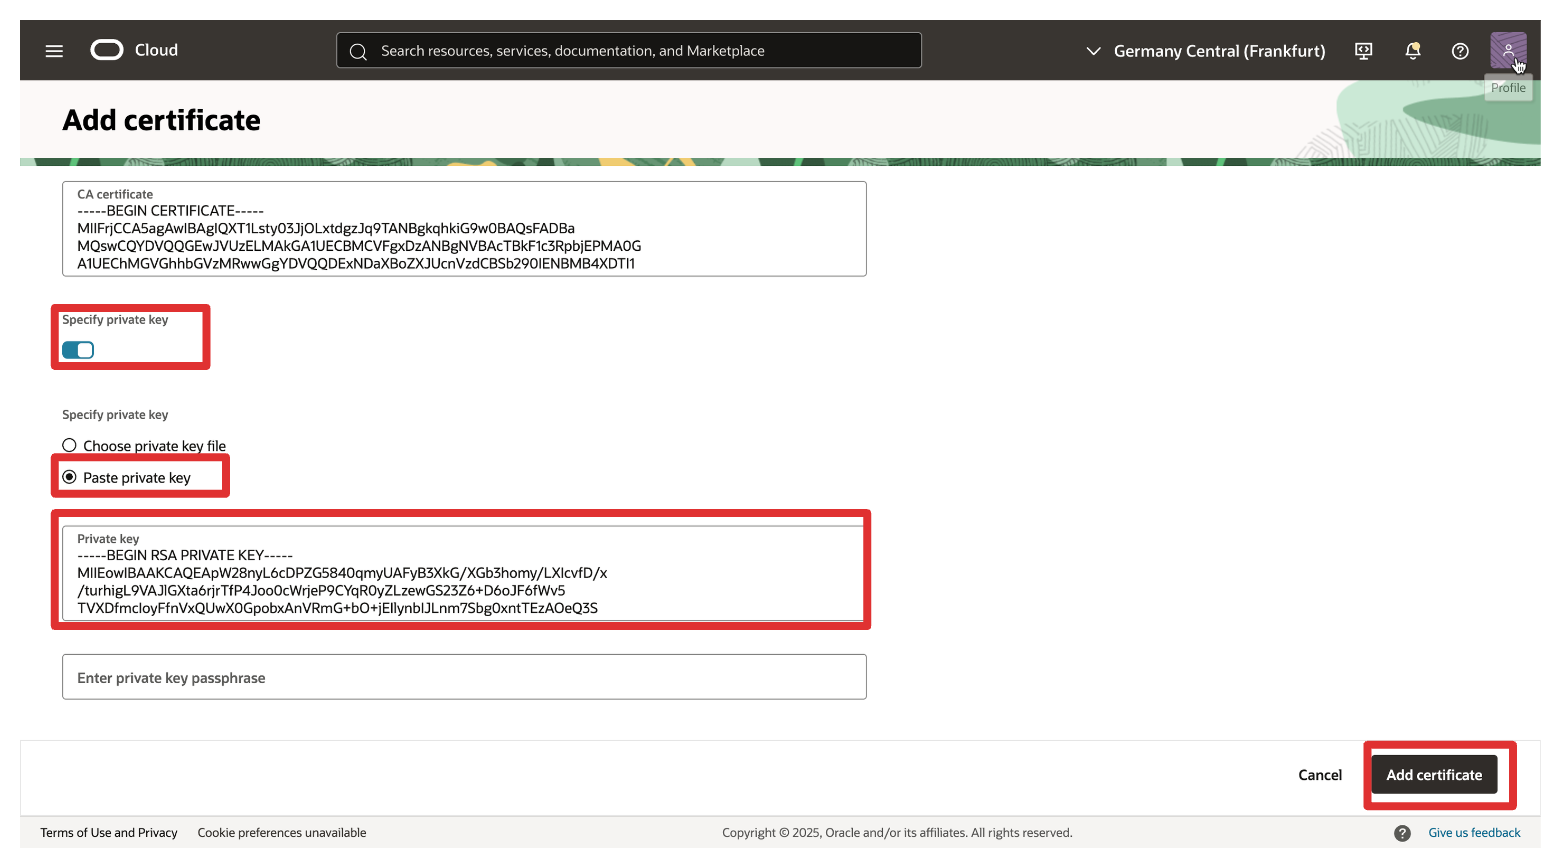The width and height of the screenshot is (1560, 868).
Task: Select Choose private key file option
Action: (x=70, y=446)
